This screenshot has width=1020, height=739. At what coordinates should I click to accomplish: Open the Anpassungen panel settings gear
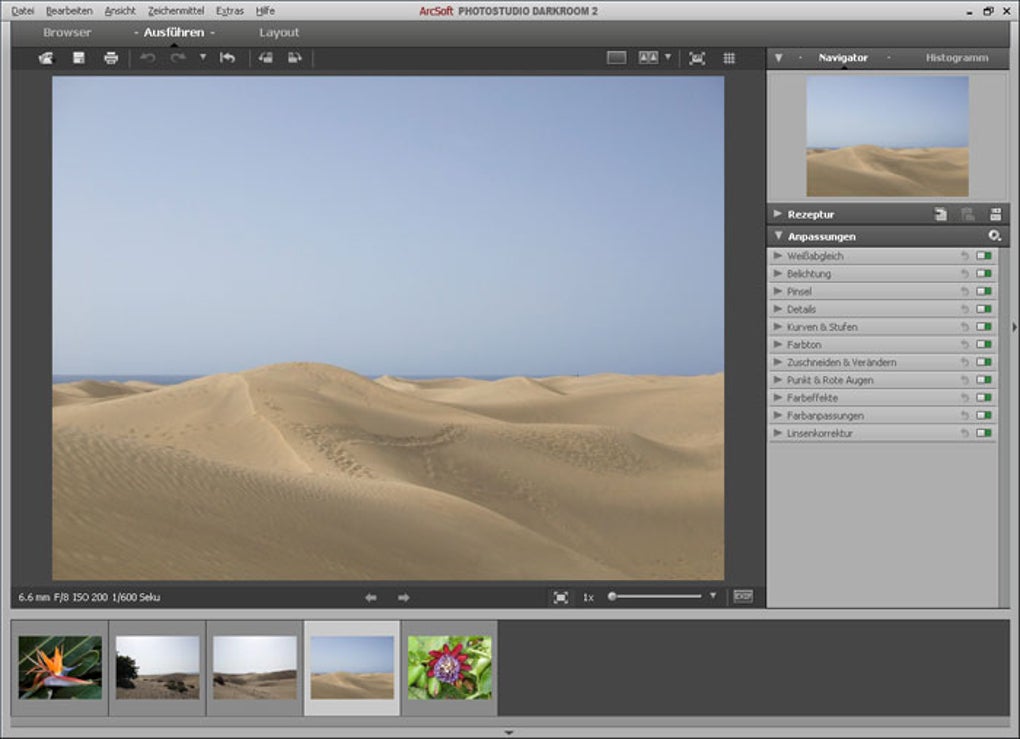tap(994, 236)
